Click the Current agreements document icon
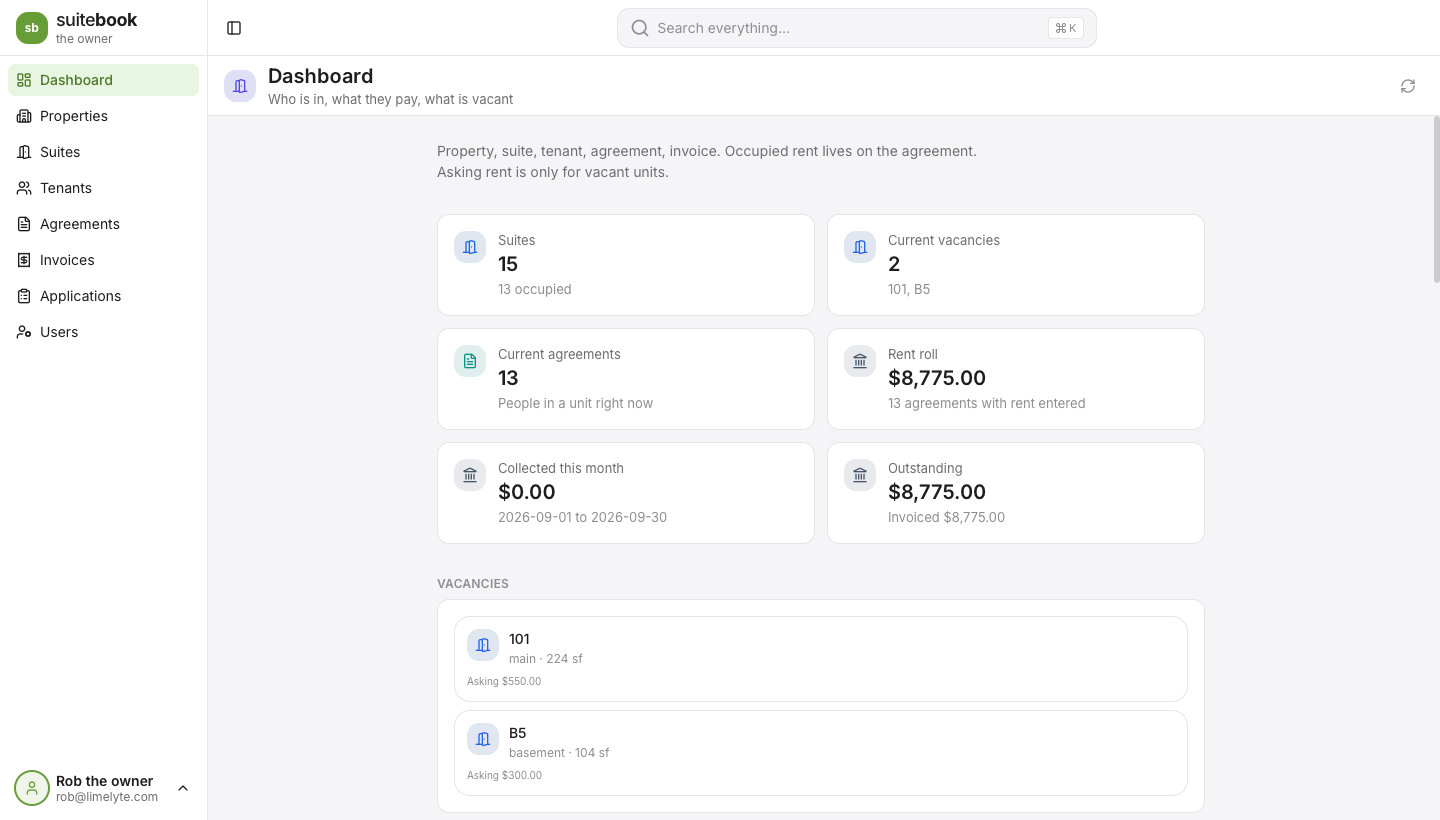Image resolution: width=1440 pixels, height=820 pixels. [x=470, y=361]
